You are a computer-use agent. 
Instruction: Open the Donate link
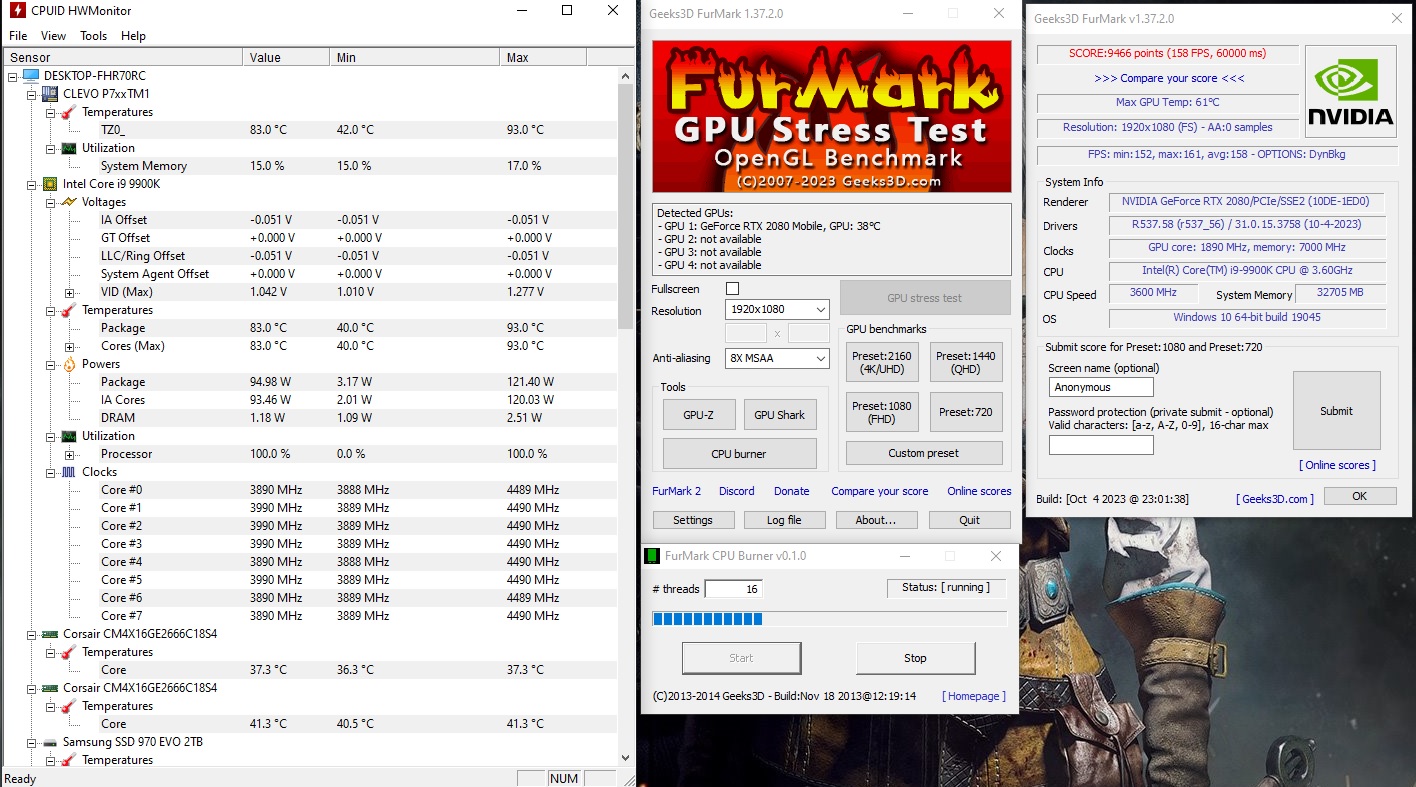[792, 491]
